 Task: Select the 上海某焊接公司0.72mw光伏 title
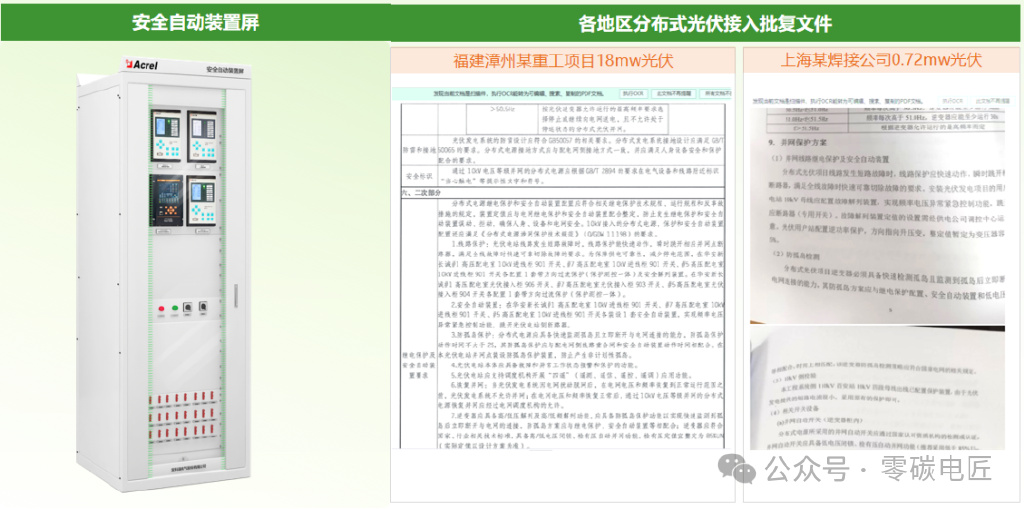tap(881, 60)
